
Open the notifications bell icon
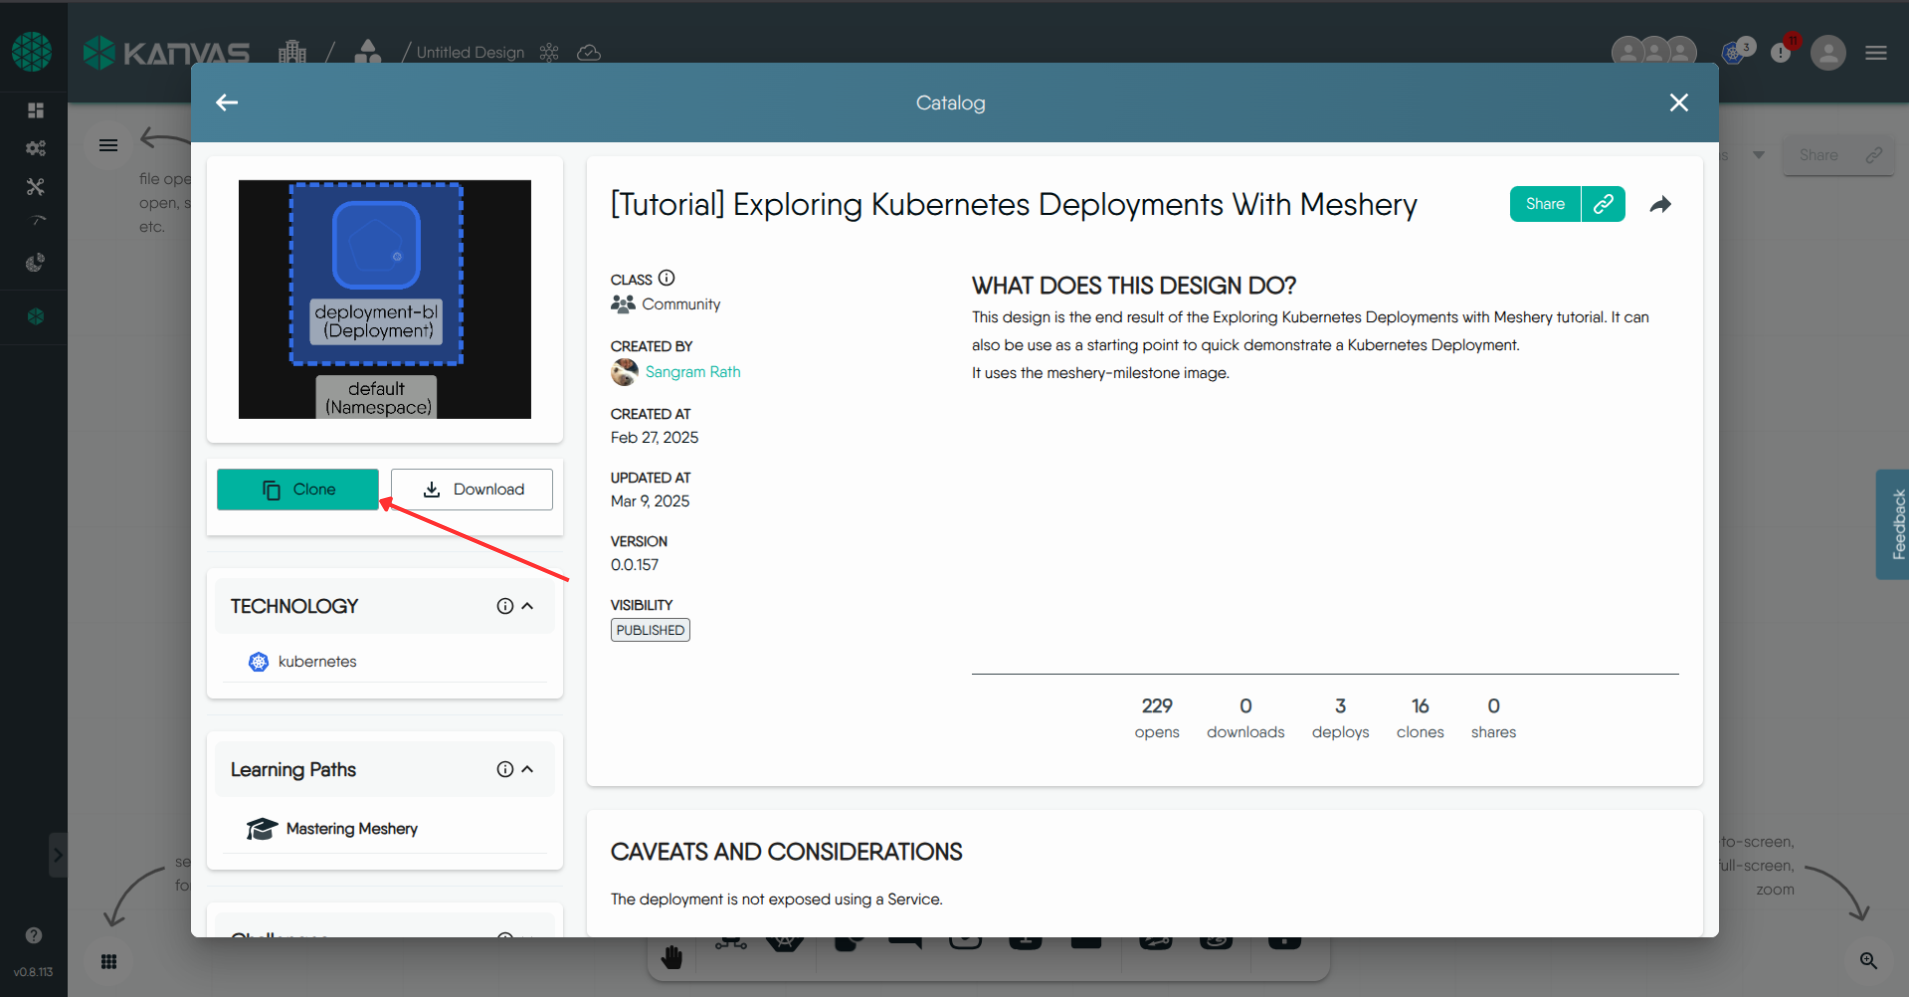click(x=1781, y=52)
